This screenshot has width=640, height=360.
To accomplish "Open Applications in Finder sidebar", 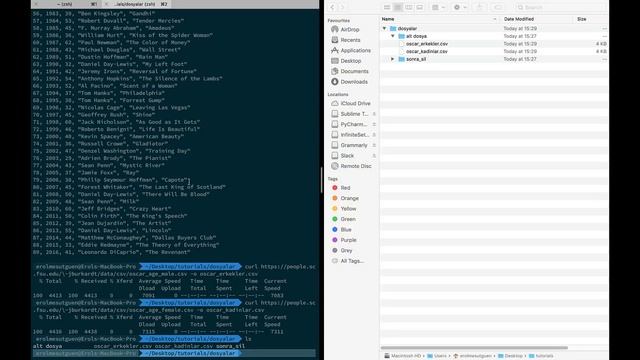I will (351, 50).
